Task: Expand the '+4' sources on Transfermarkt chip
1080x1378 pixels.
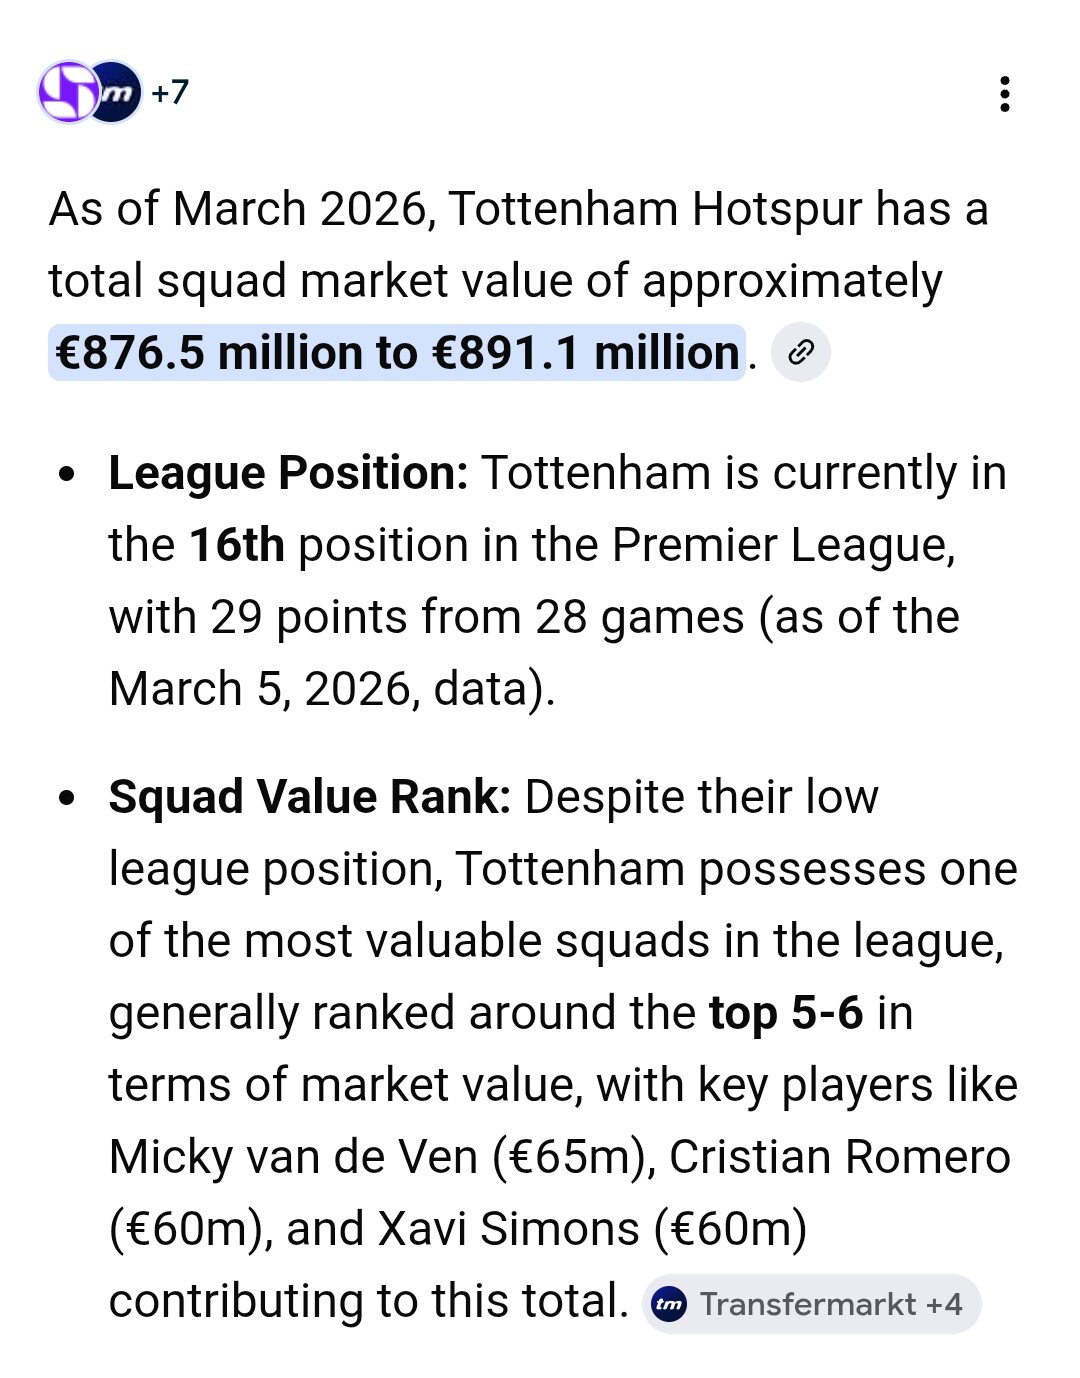Action: tap(944, 1304)
